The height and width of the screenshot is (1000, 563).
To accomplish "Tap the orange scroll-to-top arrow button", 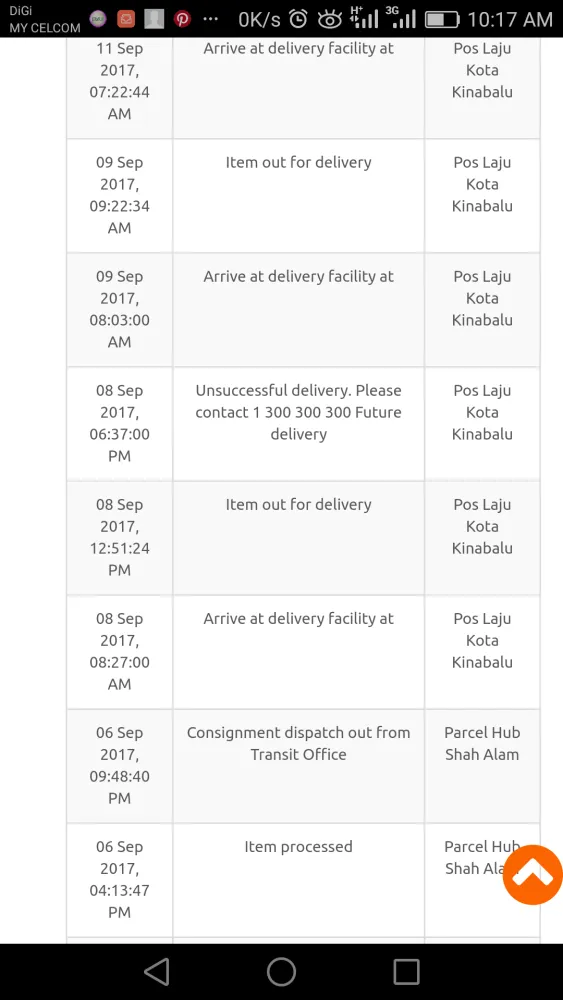I will click(532, 874).
